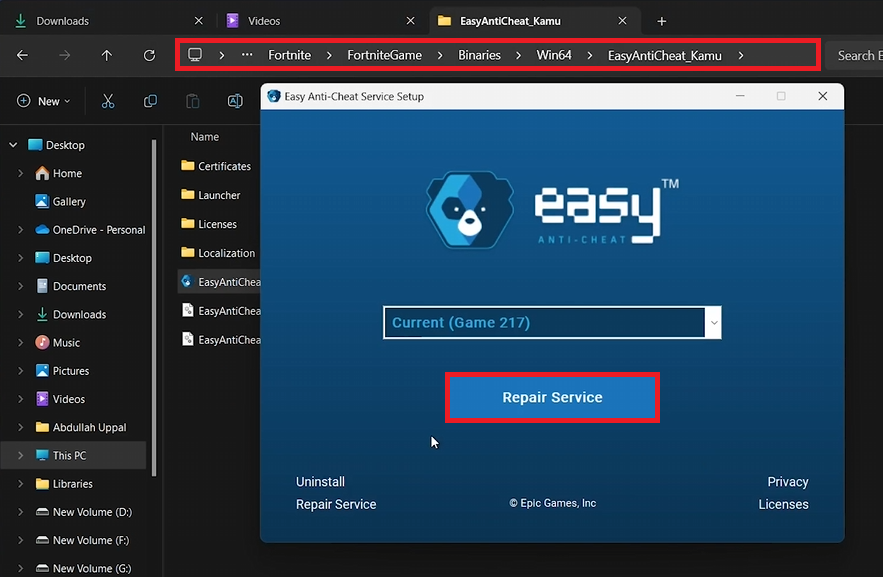
Task: Expand the New Volume (D:) node
Action: [21, 512]
